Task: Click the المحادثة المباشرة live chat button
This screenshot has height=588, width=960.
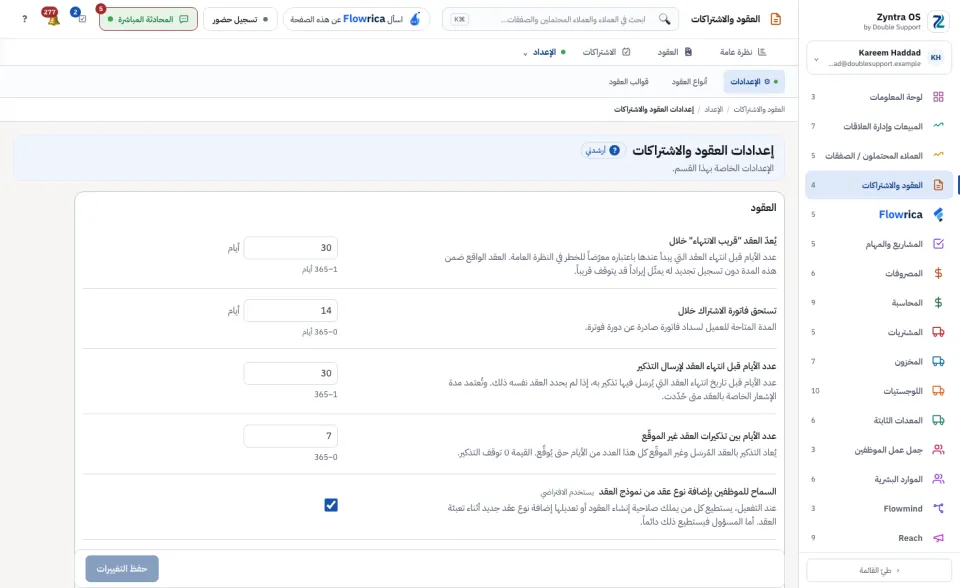Action: [148, 19]
